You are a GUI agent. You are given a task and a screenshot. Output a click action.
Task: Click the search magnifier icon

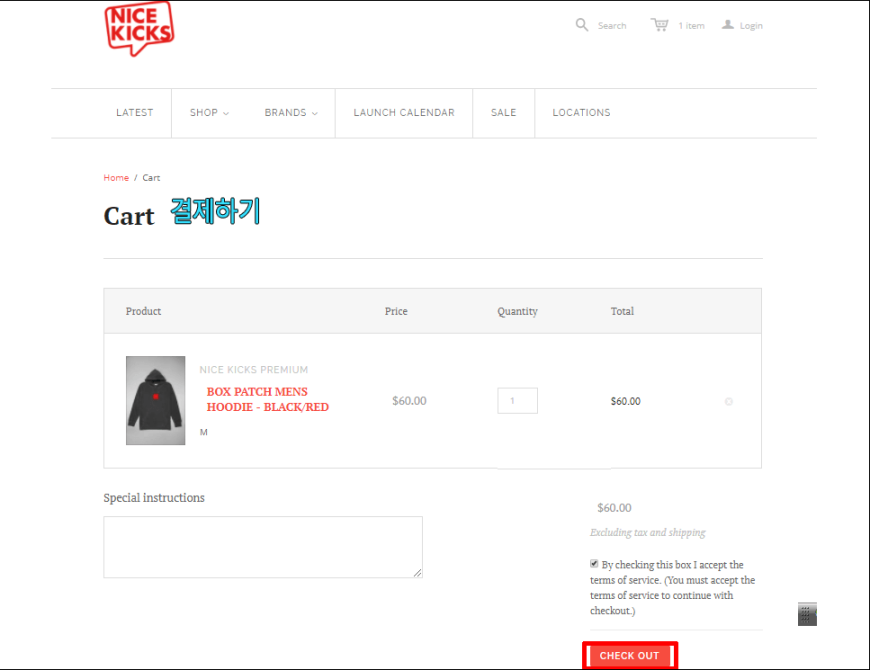click(581, 25)
